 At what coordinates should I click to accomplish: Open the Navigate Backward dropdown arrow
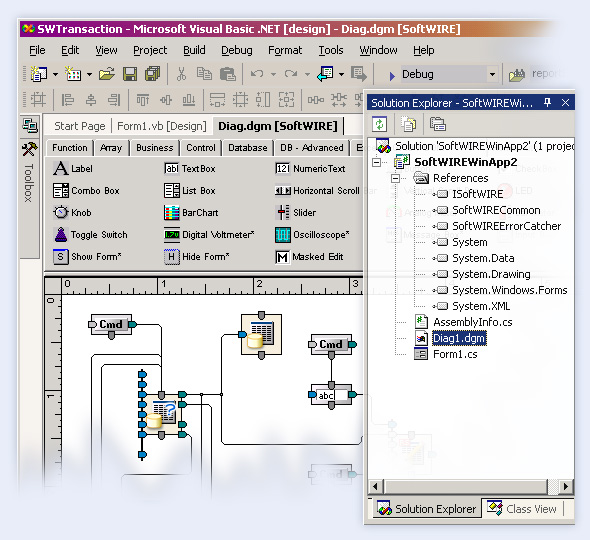coord(341,74)
